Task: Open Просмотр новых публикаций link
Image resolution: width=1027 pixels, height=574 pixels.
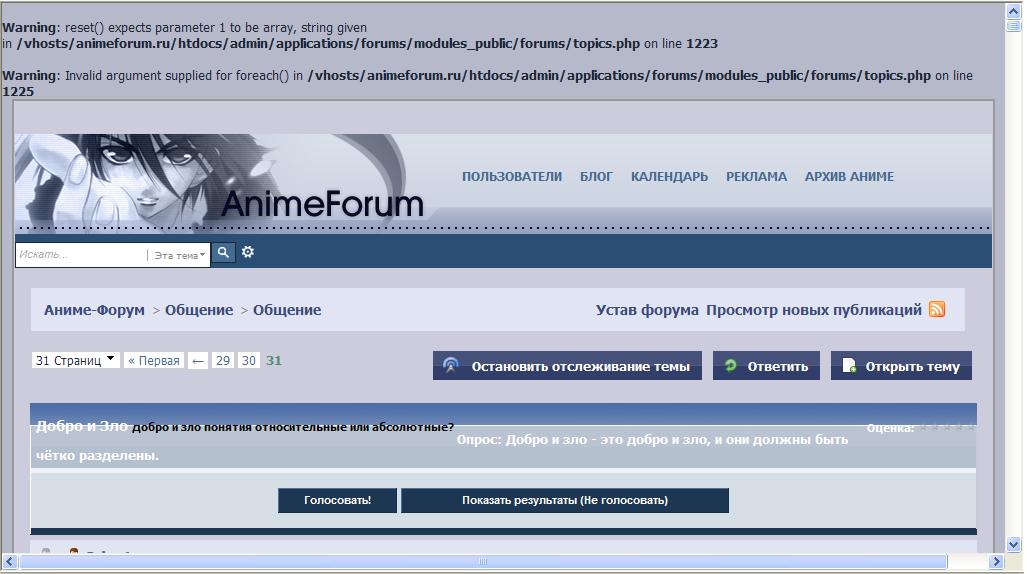Action: pyautogui.click(x=813, y=310)
